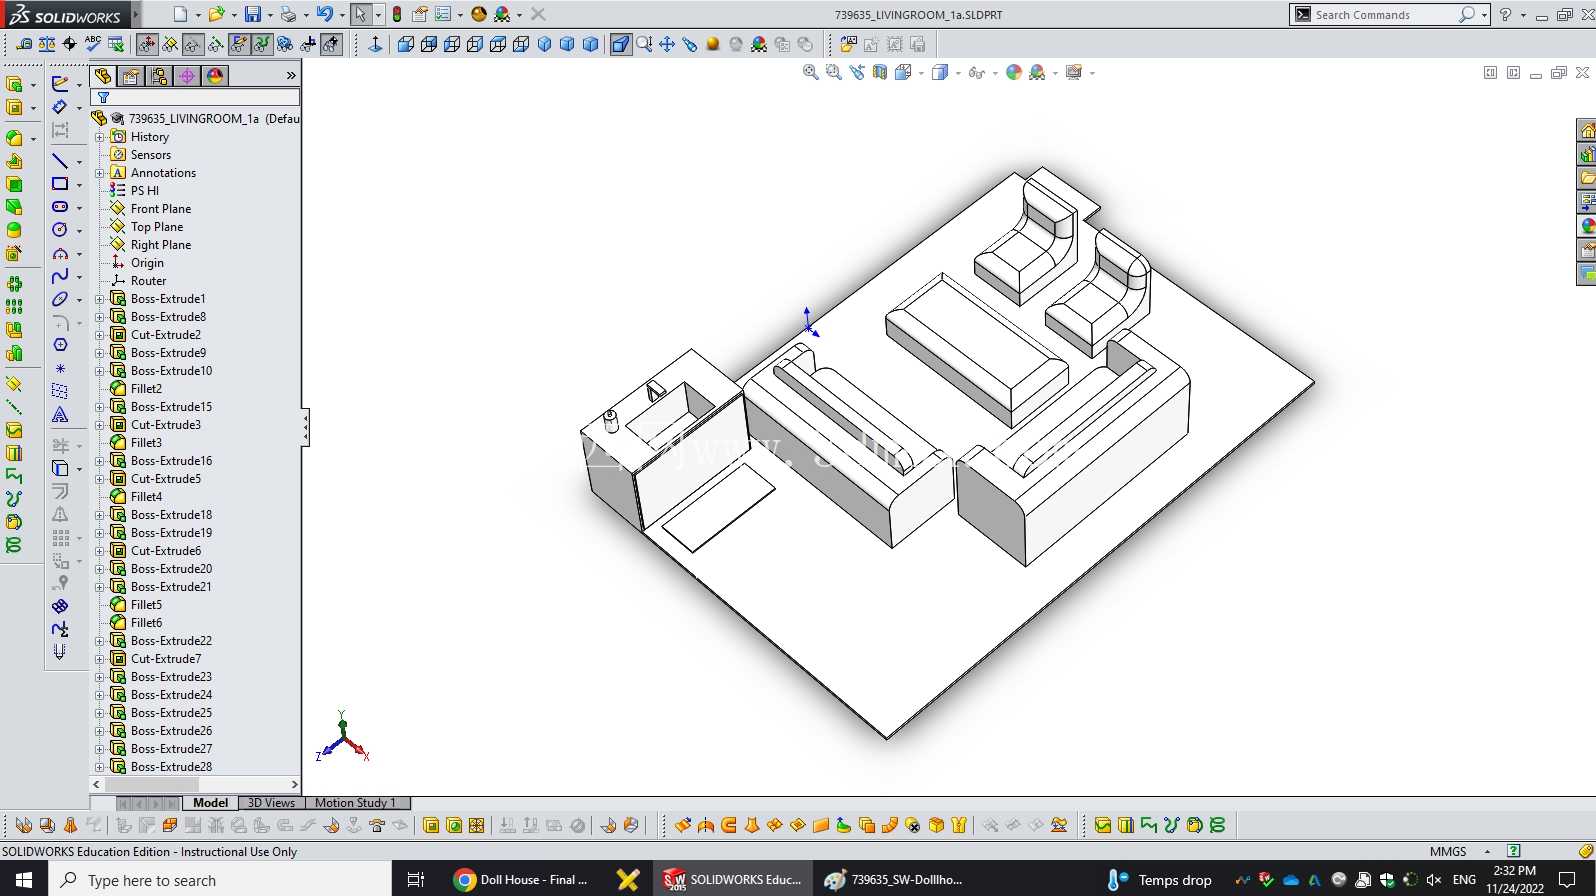Open the Chrome Doll House taskbar button
Viewport: 1596px width, 896px height.
(x=521, y=880)
